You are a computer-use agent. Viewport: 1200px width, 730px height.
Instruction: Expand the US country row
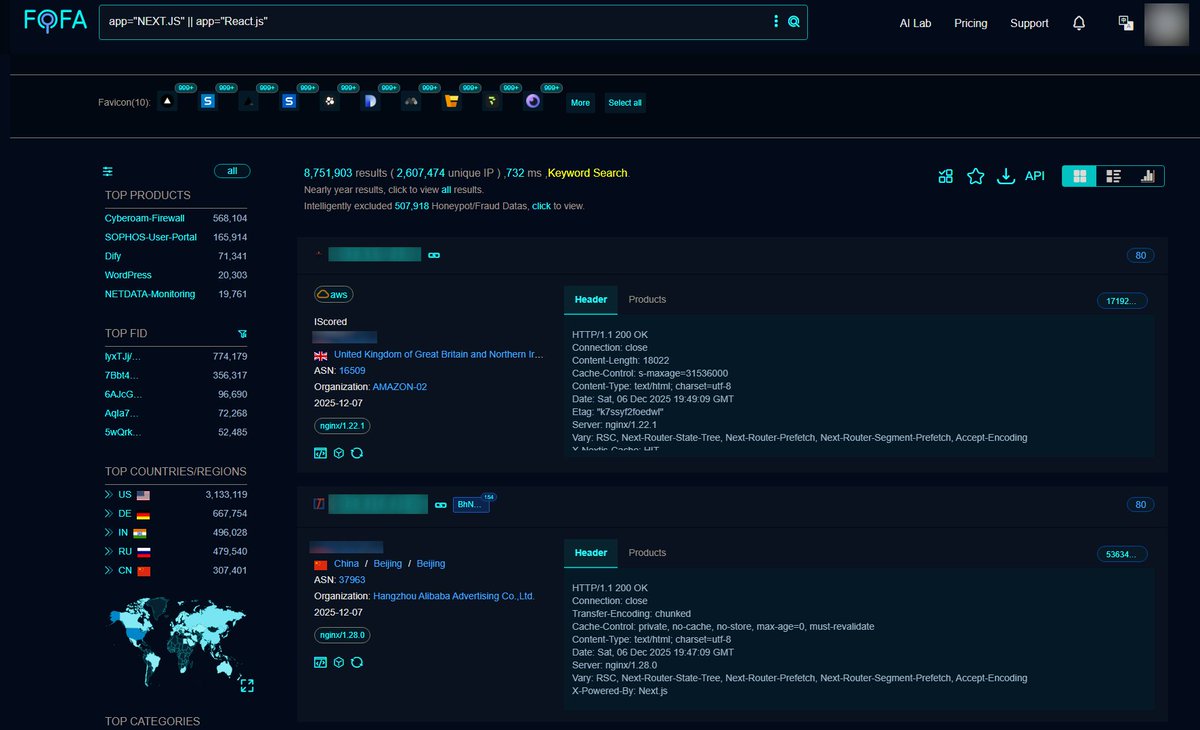tap(109, 495)
